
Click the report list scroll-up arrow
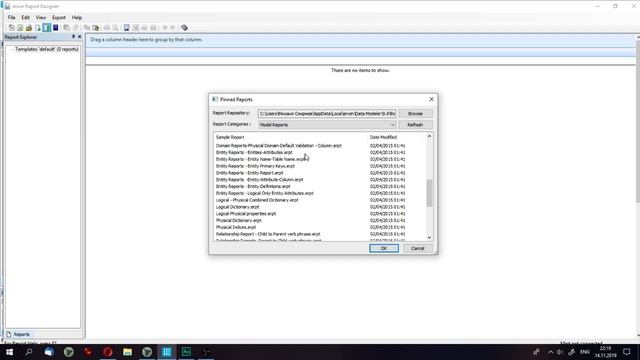tap(429, 136)
